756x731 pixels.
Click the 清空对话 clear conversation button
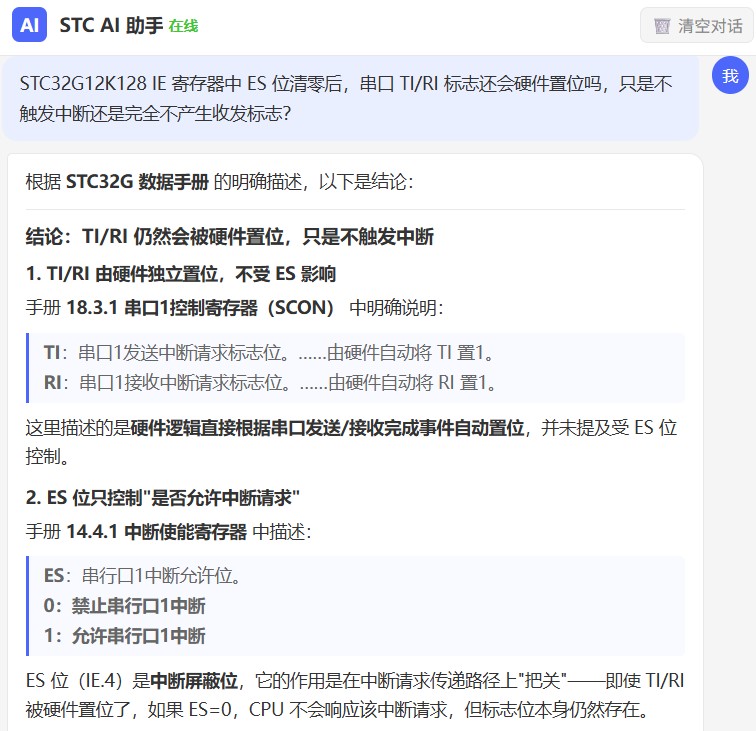(697, 26)
